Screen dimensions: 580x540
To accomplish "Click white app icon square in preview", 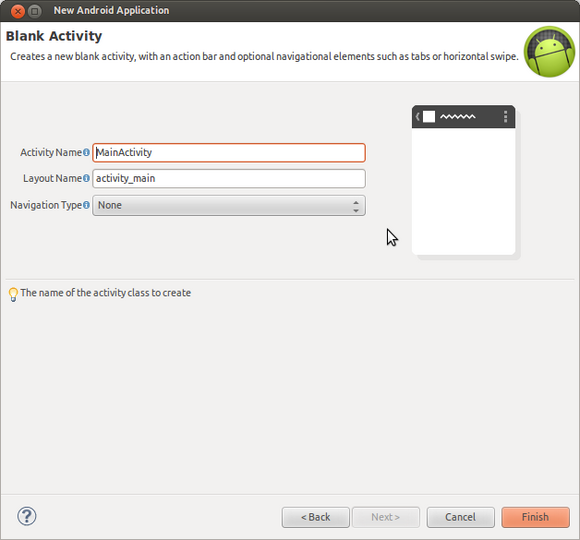I will [429, 117].
